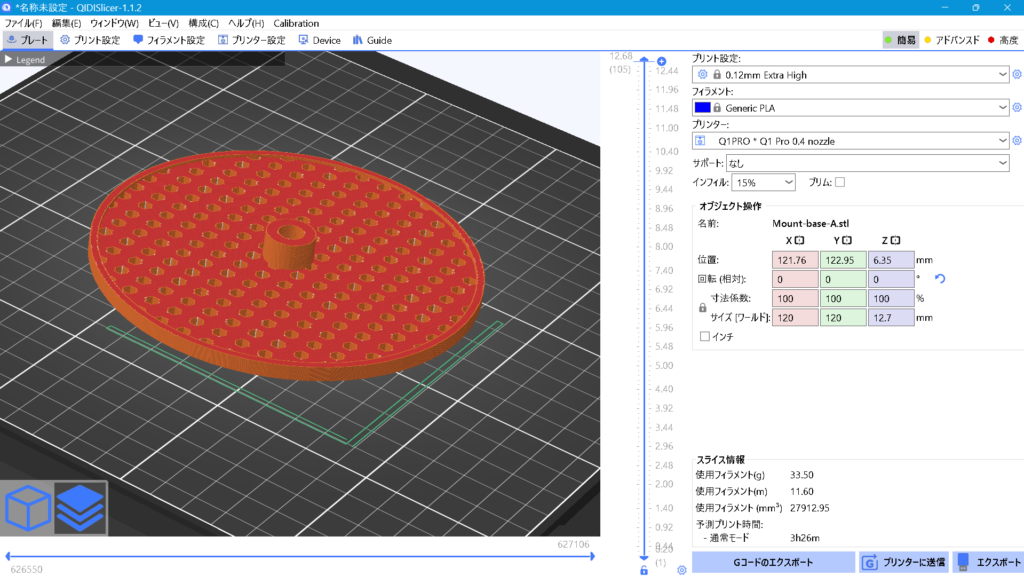Select the layers preview view icon
This screenshot has height=576, width=1024.
point(80,508)
